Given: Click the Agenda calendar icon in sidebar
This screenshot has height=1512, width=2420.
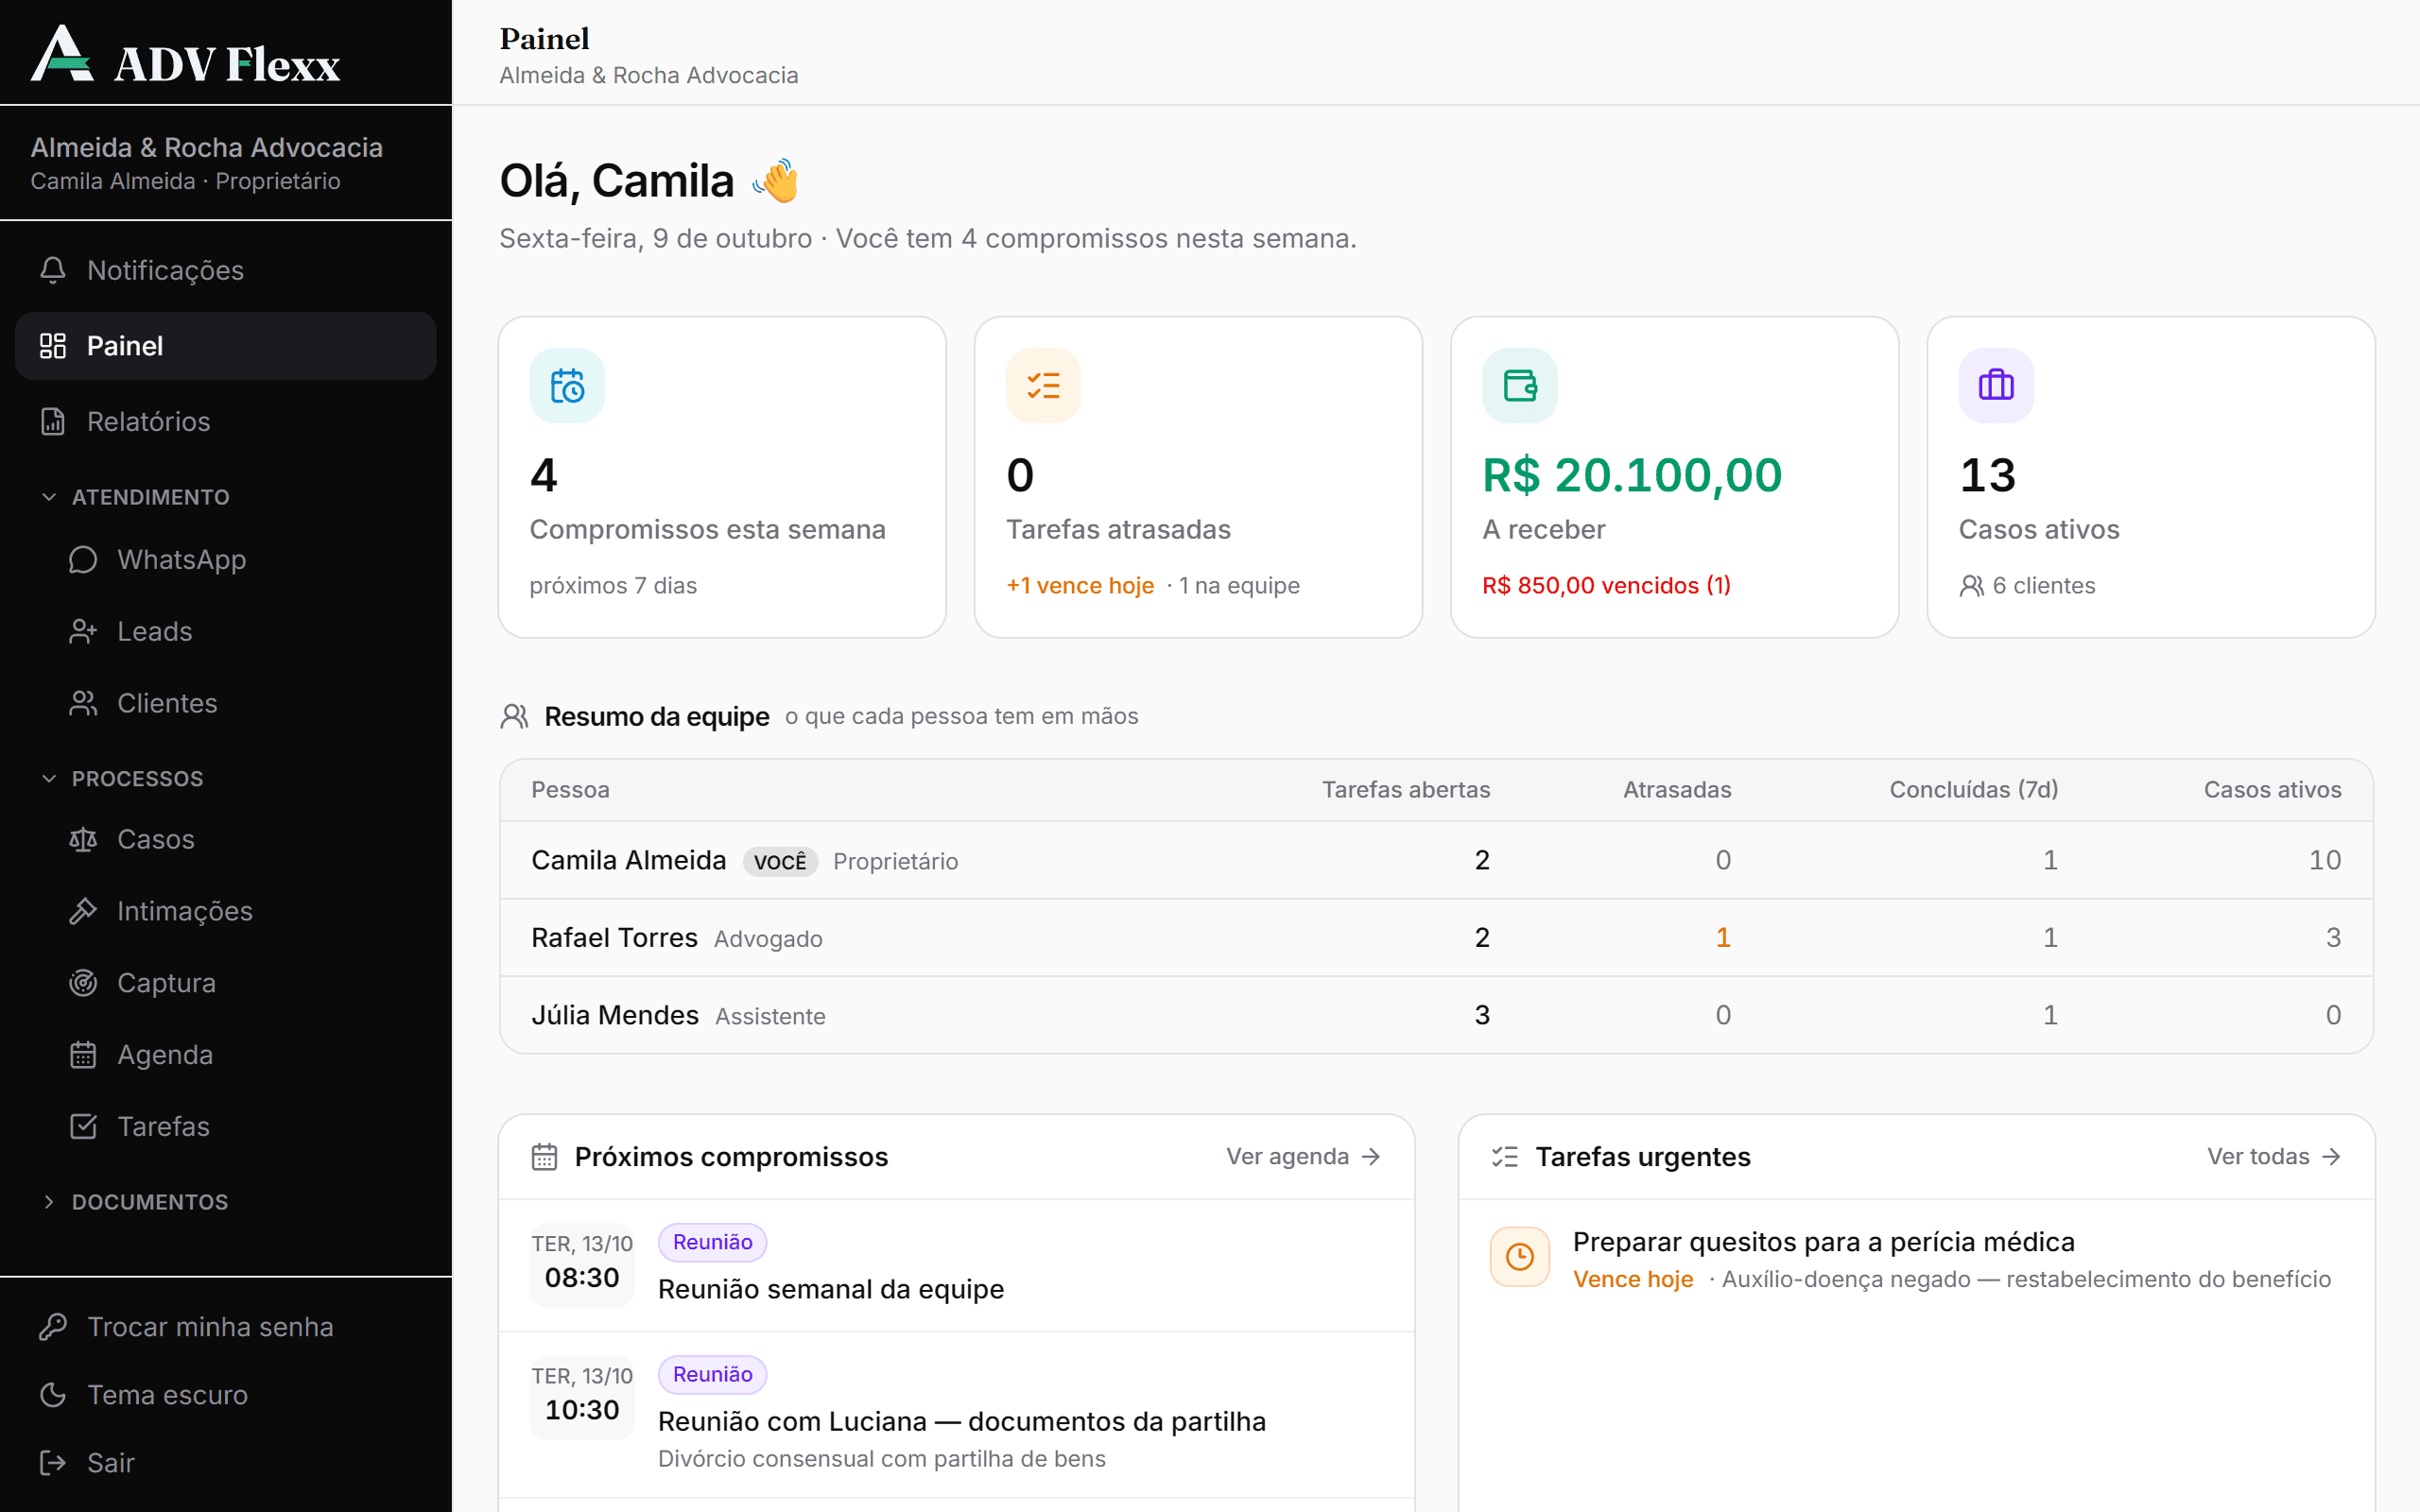Looking at the screenshot, I should point(83,1055).
